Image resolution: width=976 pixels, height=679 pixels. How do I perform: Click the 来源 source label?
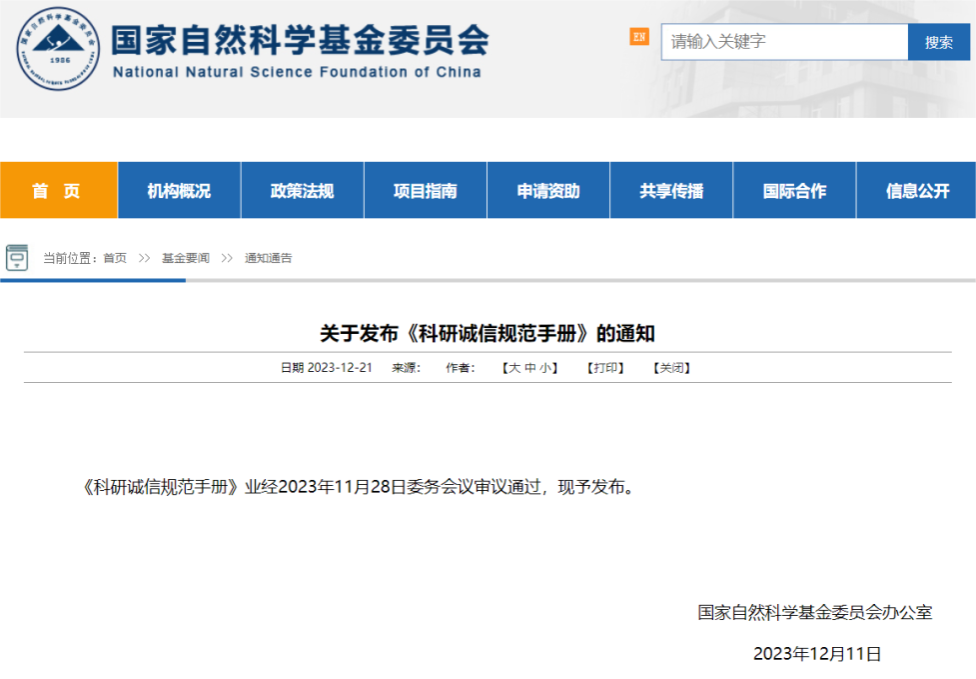(406, 368)
